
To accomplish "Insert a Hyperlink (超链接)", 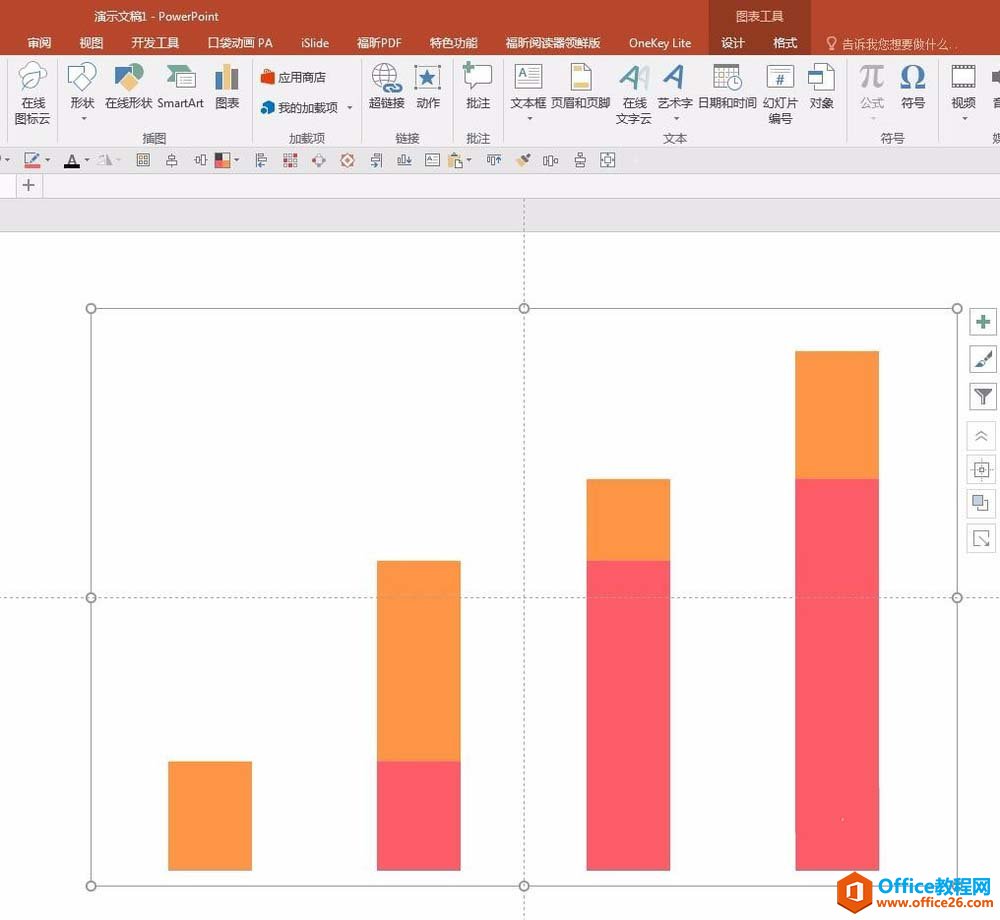I will (x=386, y=86).
